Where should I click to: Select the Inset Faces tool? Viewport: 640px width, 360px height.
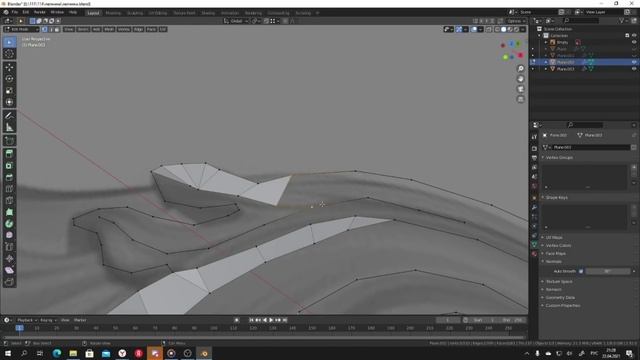click(x=9, y=166)
